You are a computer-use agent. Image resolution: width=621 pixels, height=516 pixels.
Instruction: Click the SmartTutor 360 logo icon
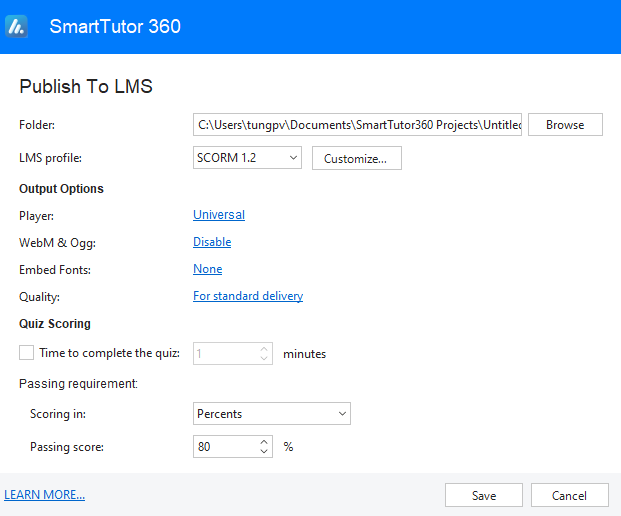tap(16, 27)
